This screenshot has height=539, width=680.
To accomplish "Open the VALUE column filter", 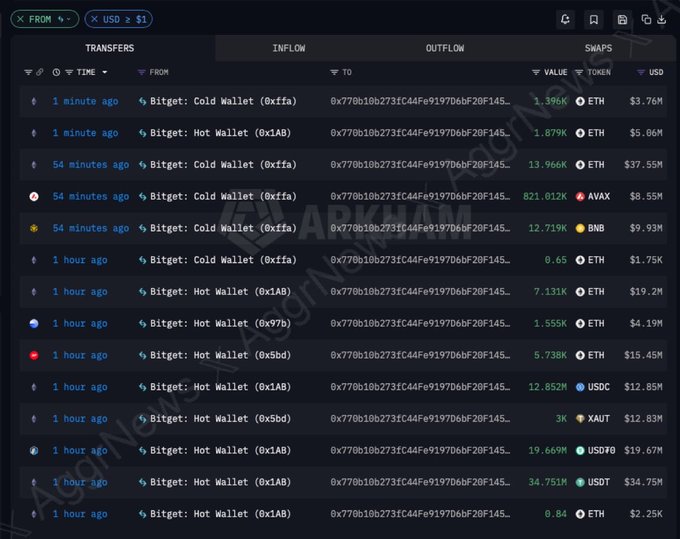I will [x=536, y=72].
